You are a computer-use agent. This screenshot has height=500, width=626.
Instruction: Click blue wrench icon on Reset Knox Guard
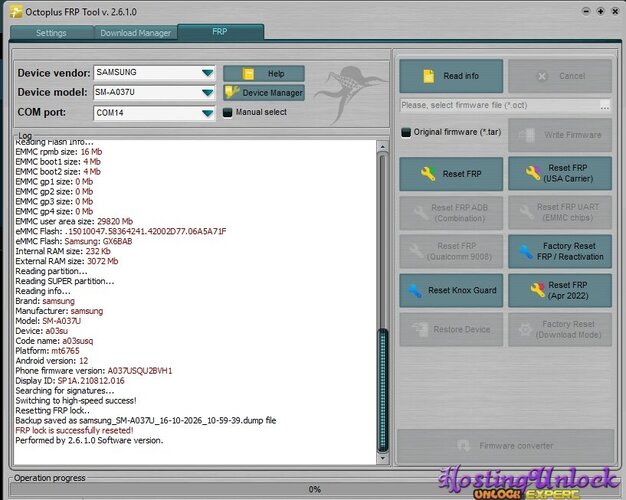pyautogui.click(x=414, y=290)
